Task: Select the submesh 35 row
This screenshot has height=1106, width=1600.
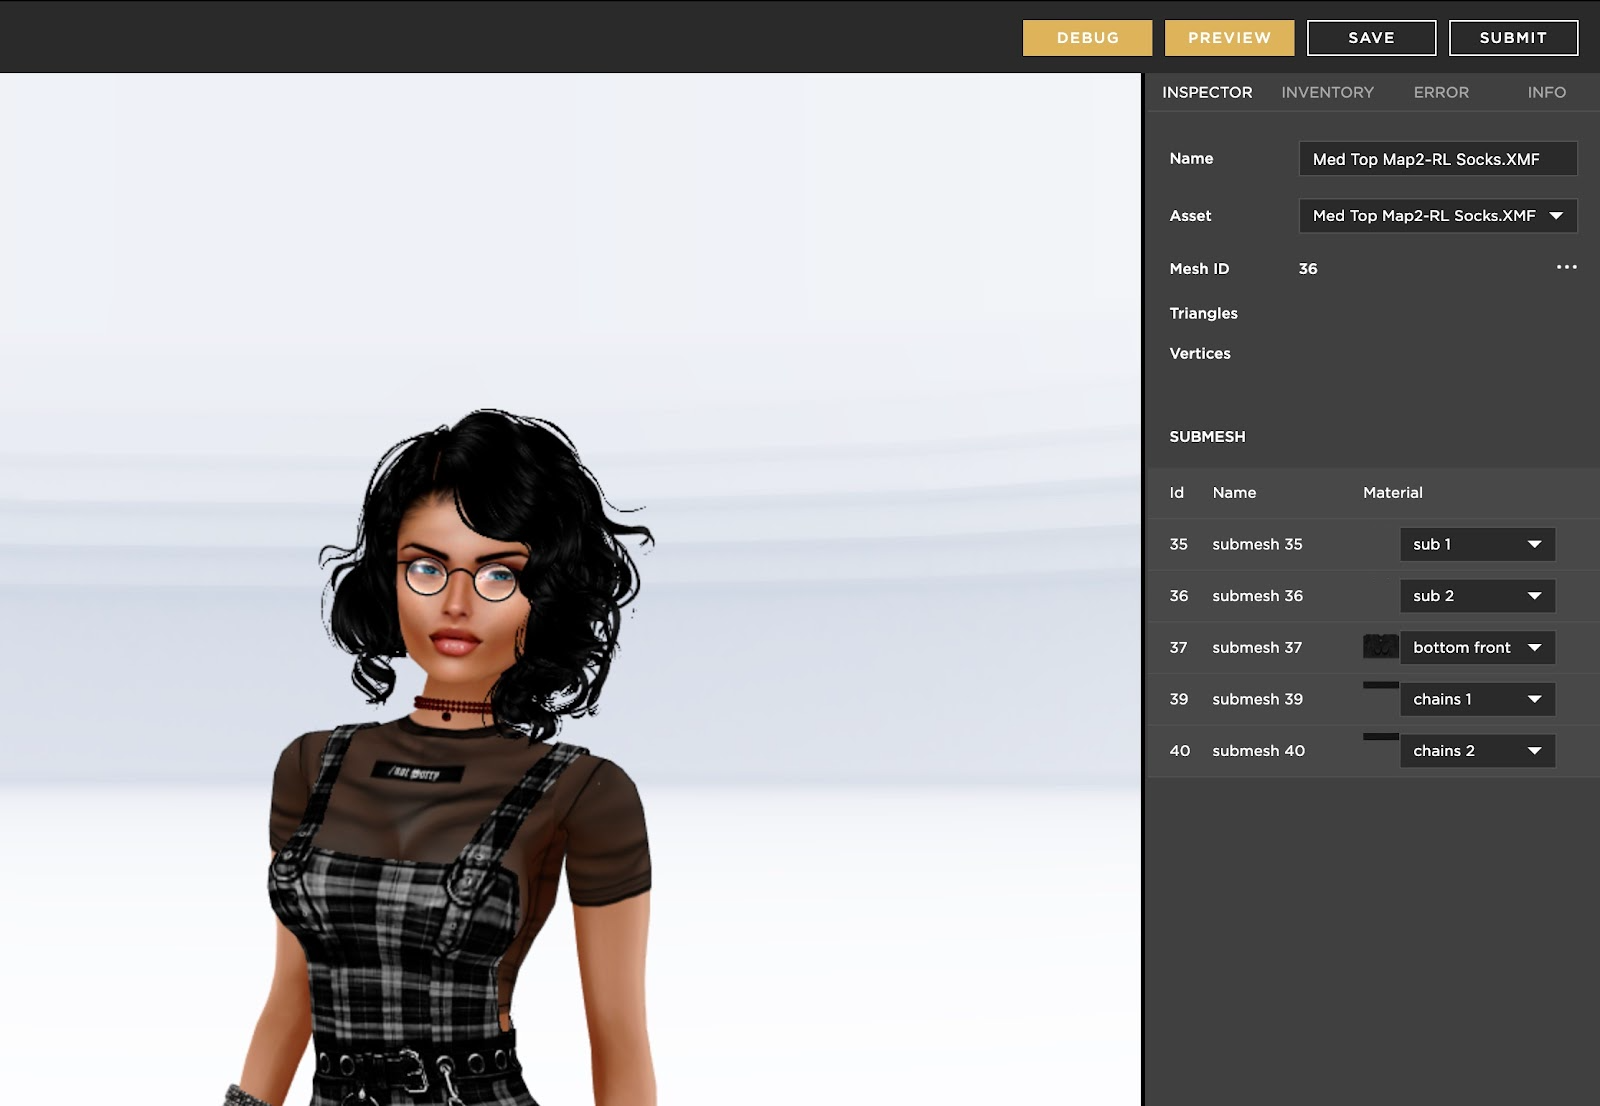Action: coord(1257,544)
